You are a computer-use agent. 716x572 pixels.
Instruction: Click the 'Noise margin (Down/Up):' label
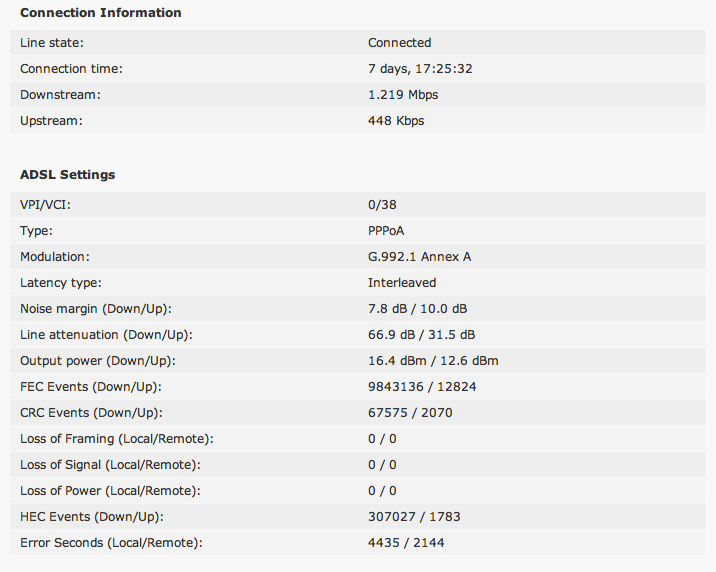pyautogui.click(x=96, y=309)
